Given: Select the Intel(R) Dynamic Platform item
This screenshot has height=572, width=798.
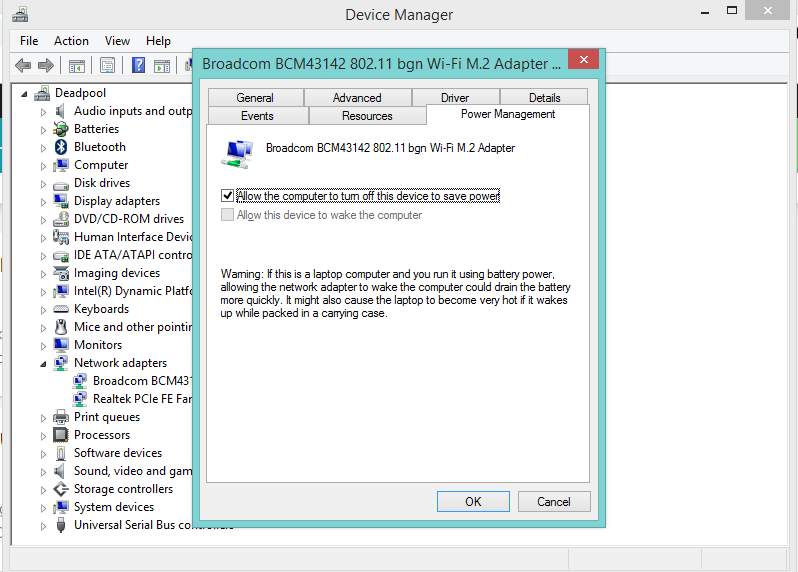Looking at the screenshot, I should click(133, 291).
